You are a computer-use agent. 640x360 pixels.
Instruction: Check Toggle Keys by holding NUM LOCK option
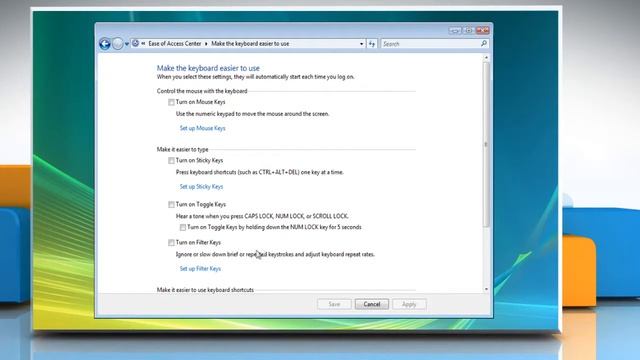pyautogui.click(x=183, y=227)
